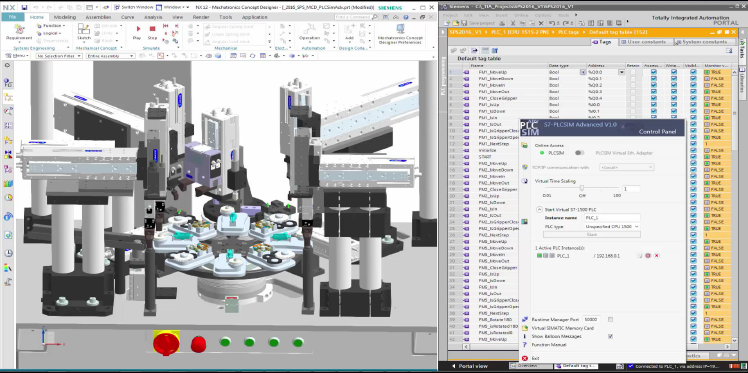
Task: Click the Virtual Time Scaling slider handle
Action: tap(582, 188)
